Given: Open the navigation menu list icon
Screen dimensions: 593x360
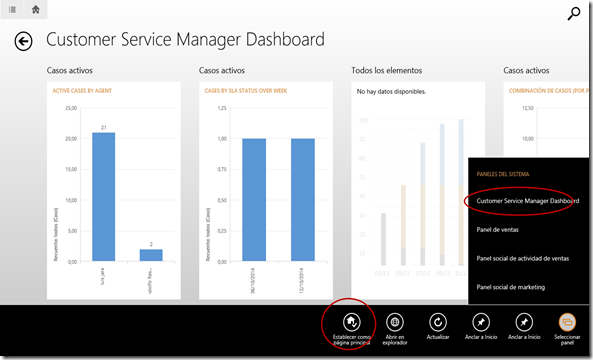Looking at the screenshot, I should [12, 9].
